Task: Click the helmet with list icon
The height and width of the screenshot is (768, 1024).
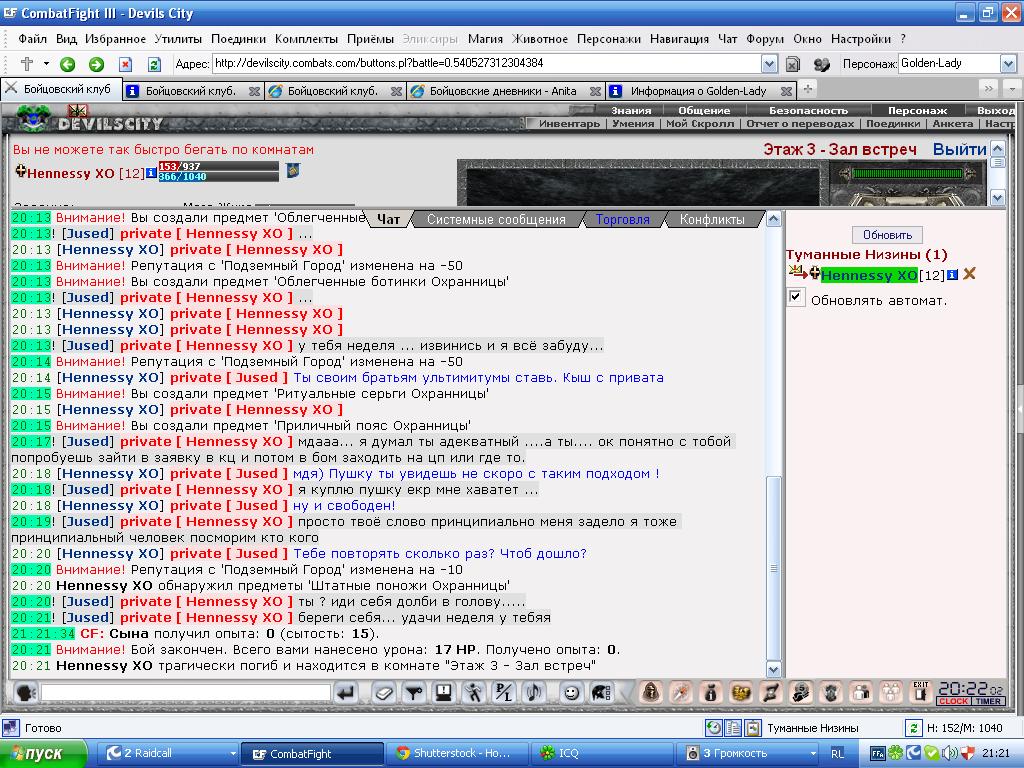Action: [x=601, y=692]
